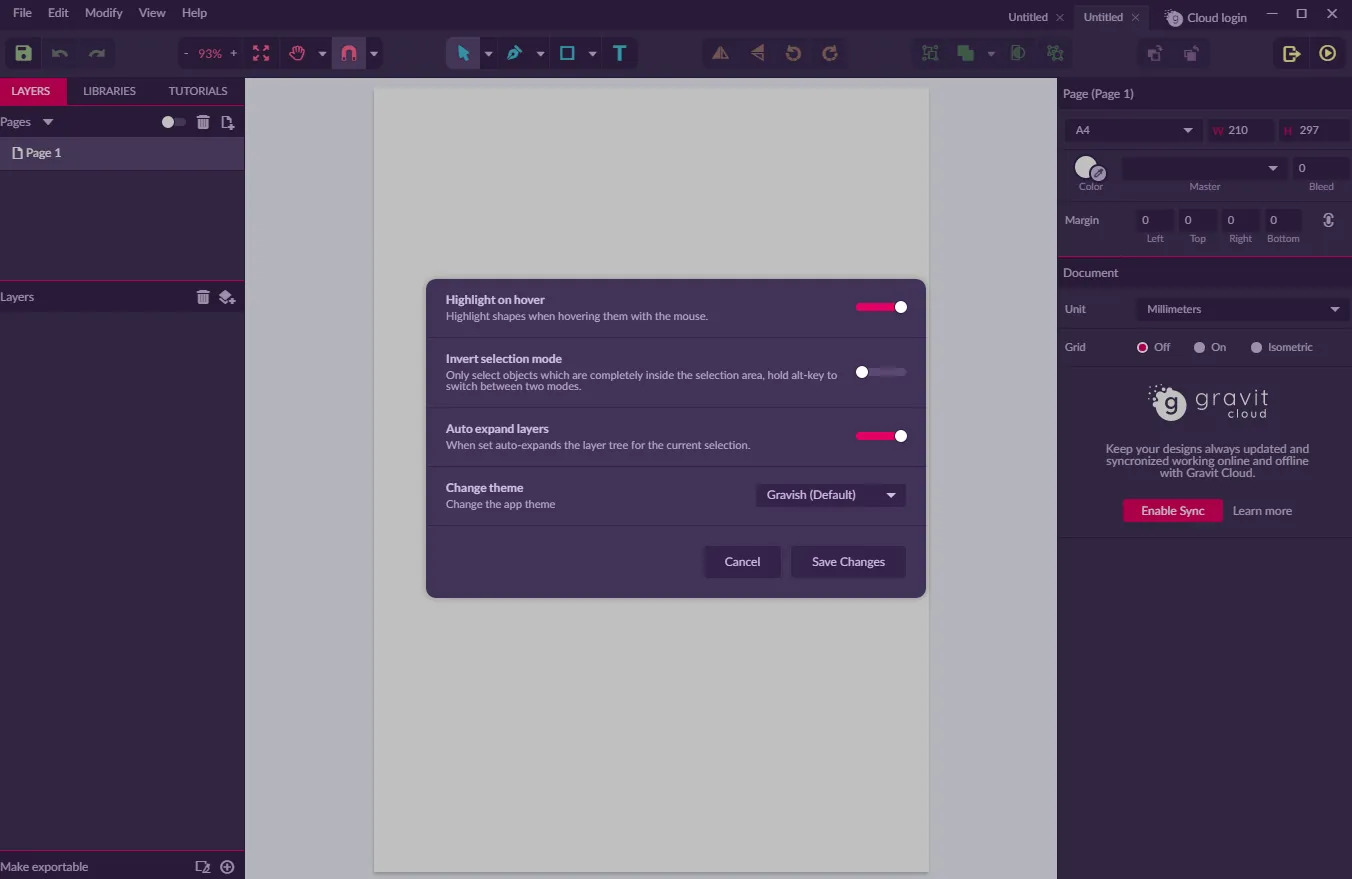
Task: Open the View menu
Action: pyautogui.click(x=152, y=13)
